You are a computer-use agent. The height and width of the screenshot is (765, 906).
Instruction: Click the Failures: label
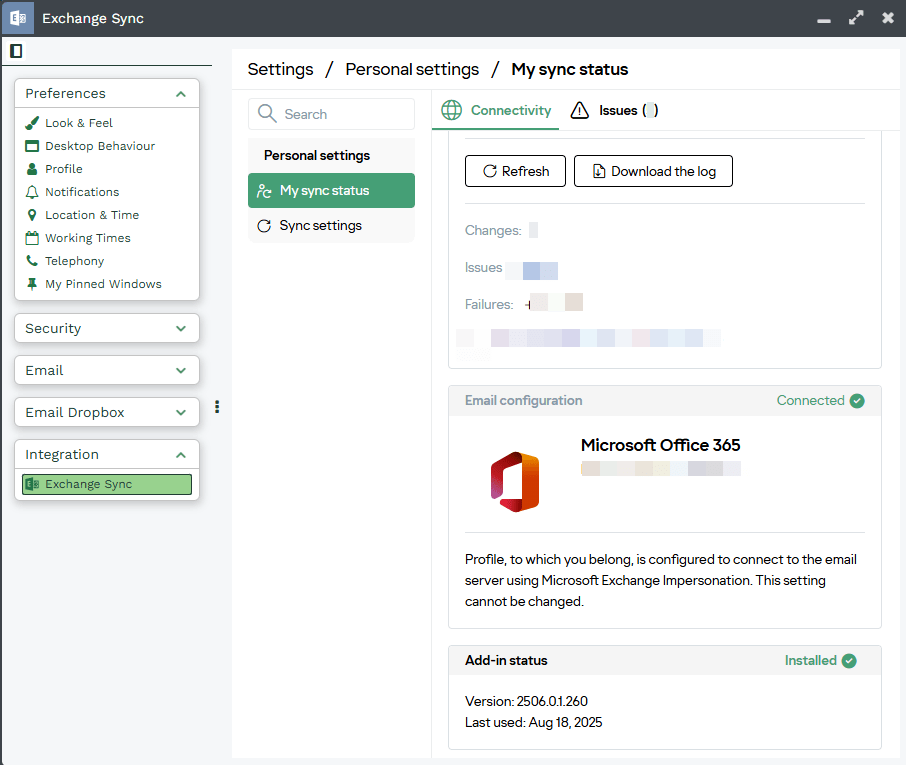coord(489,304)
